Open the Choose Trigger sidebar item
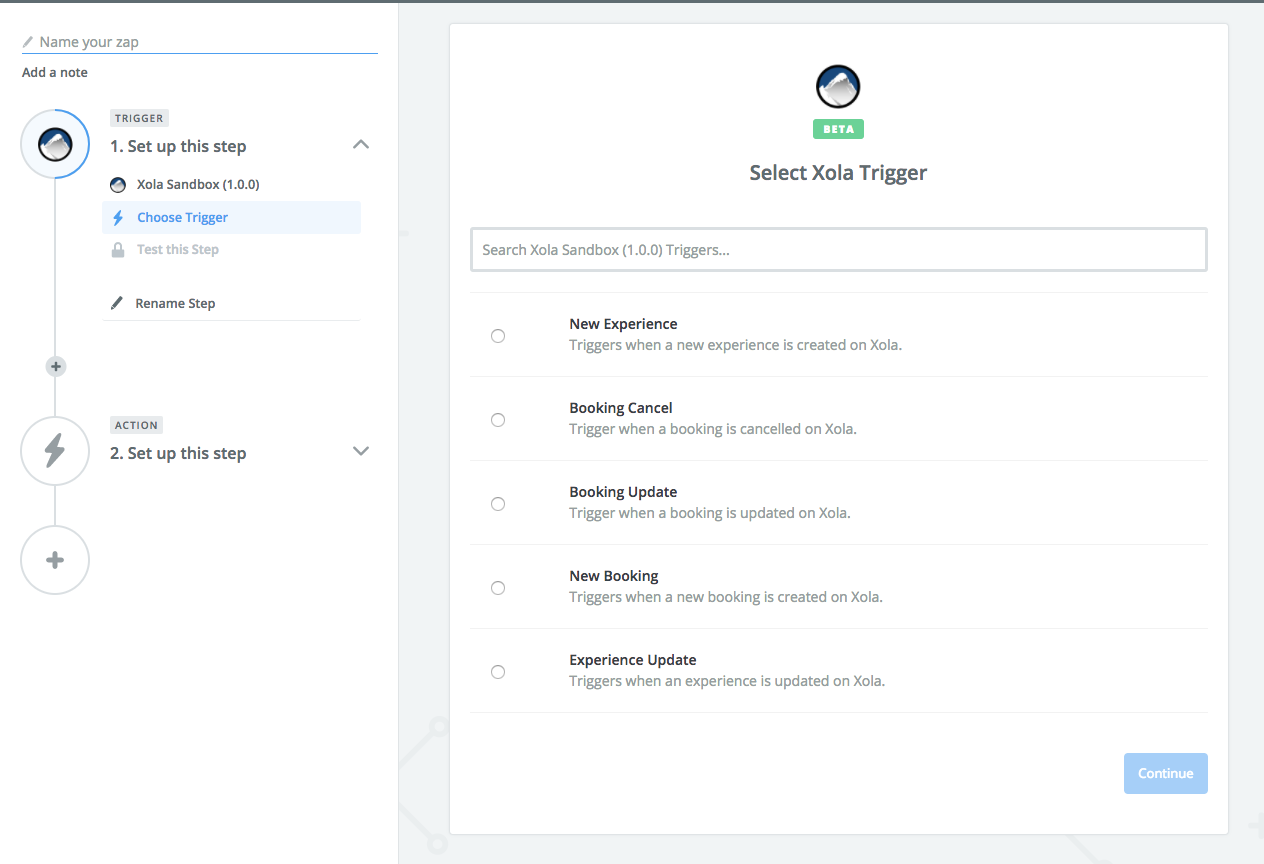 click(x=231, y=217)
